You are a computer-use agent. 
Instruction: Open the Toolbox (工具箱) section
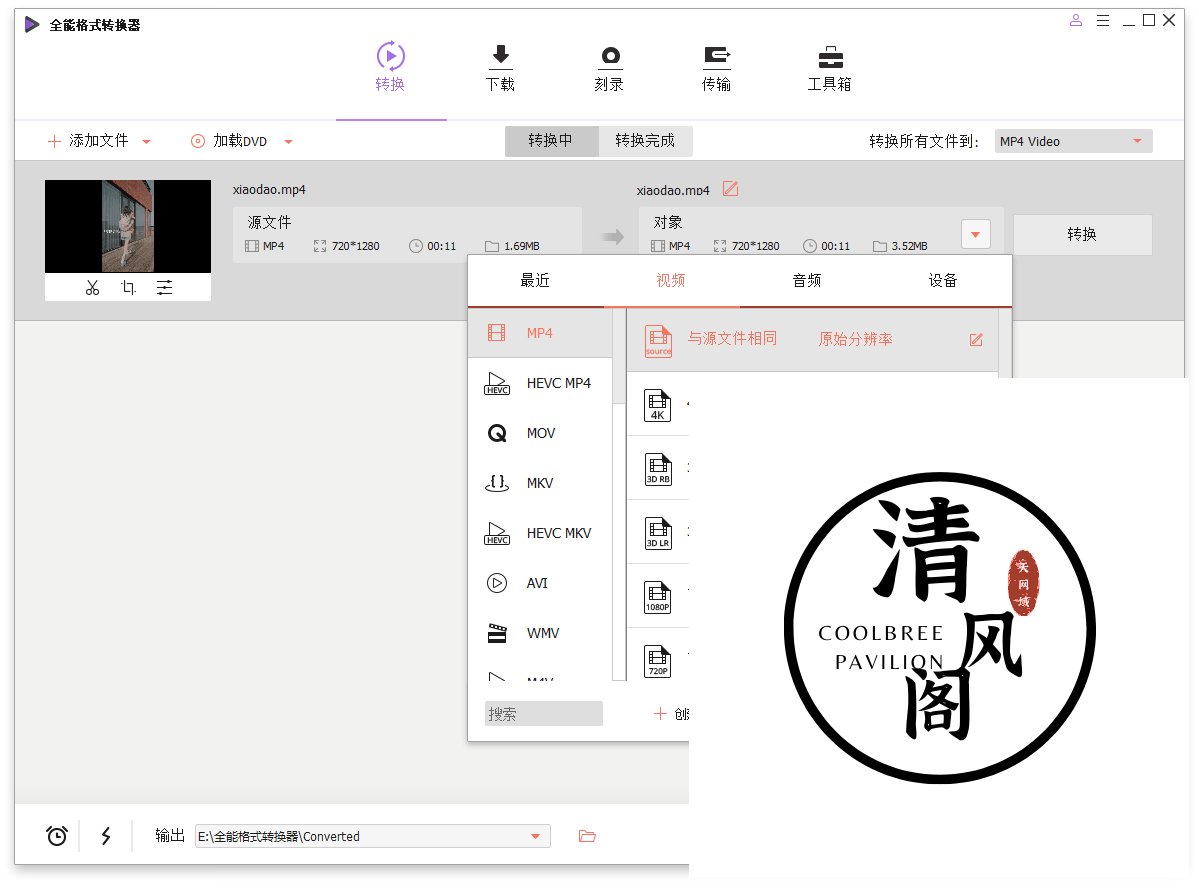830,67
